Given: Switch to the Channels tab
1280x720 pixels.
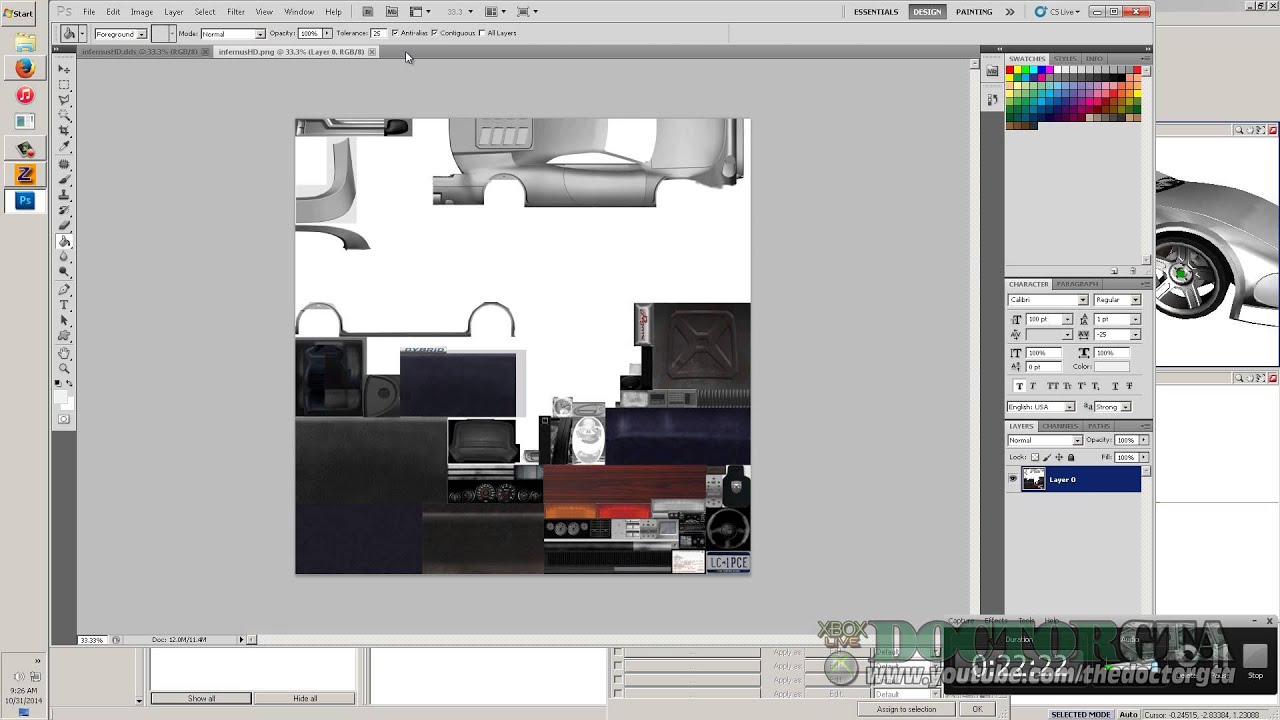Looking at the screenshot, I should tap(1060, 426).
